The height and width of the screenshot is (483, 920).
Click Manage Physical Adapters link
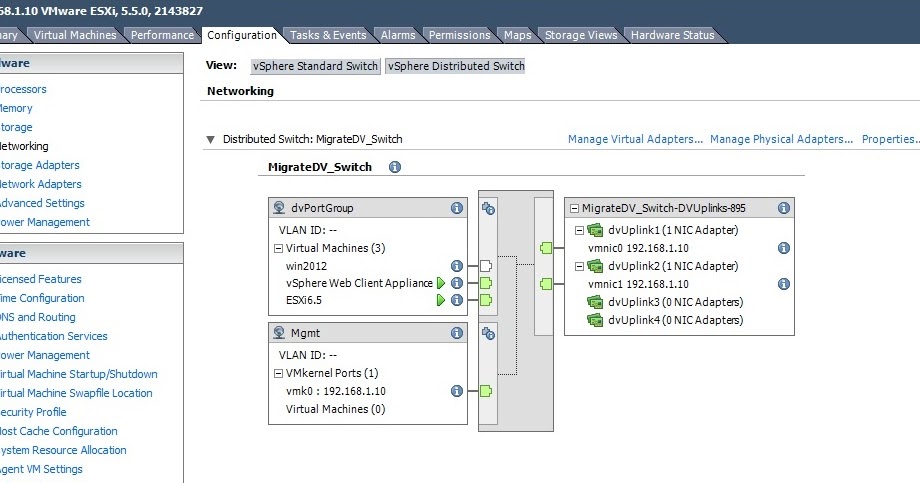(782, 140)
